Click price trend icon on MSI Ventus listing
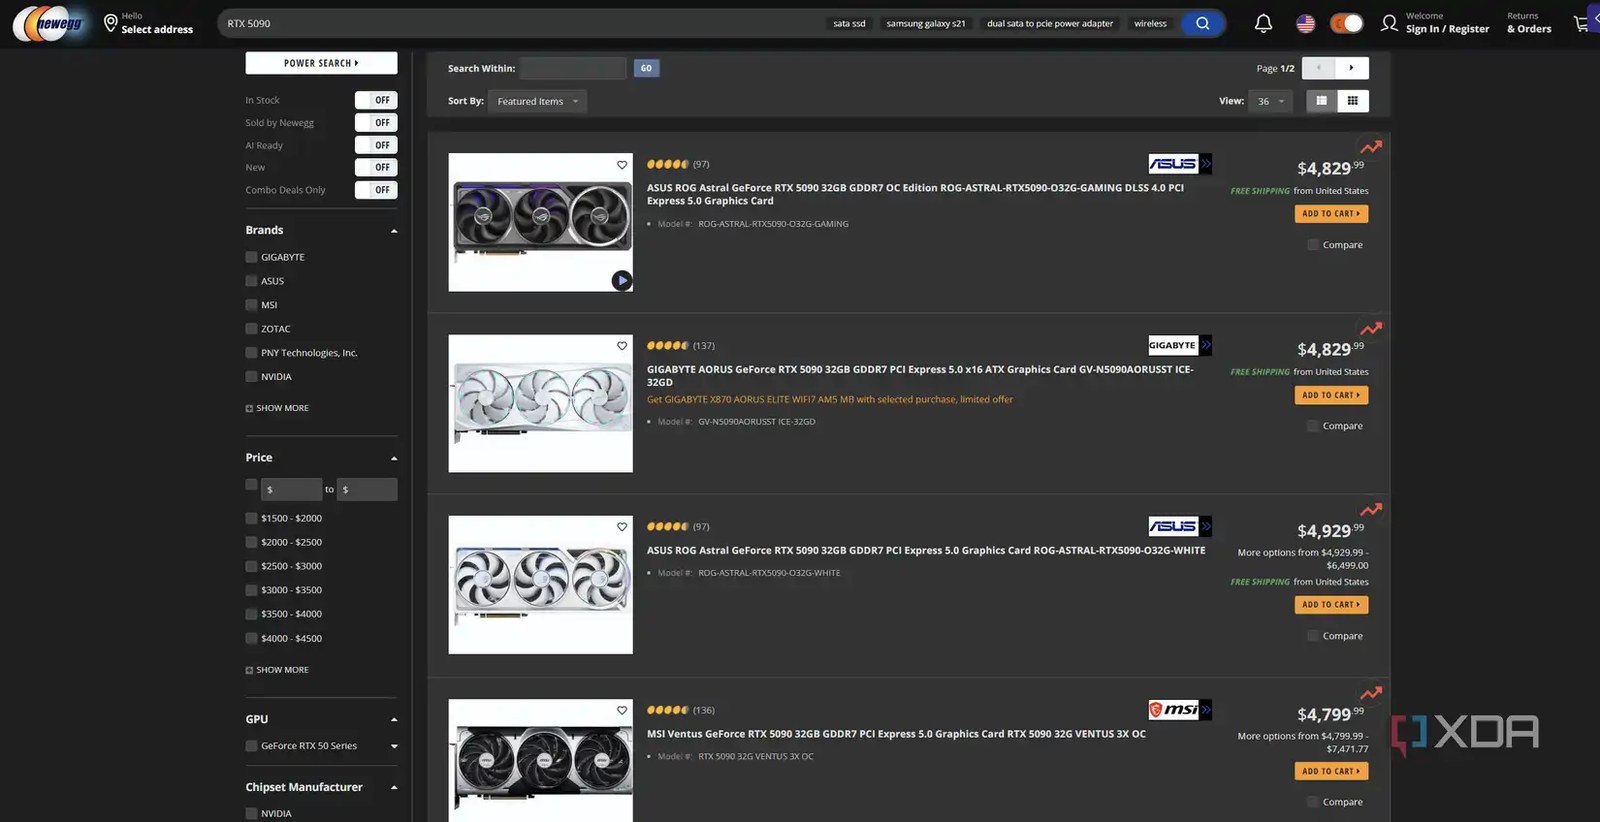This screenshot has height=822, width=1600. (x=1371, y=693)
